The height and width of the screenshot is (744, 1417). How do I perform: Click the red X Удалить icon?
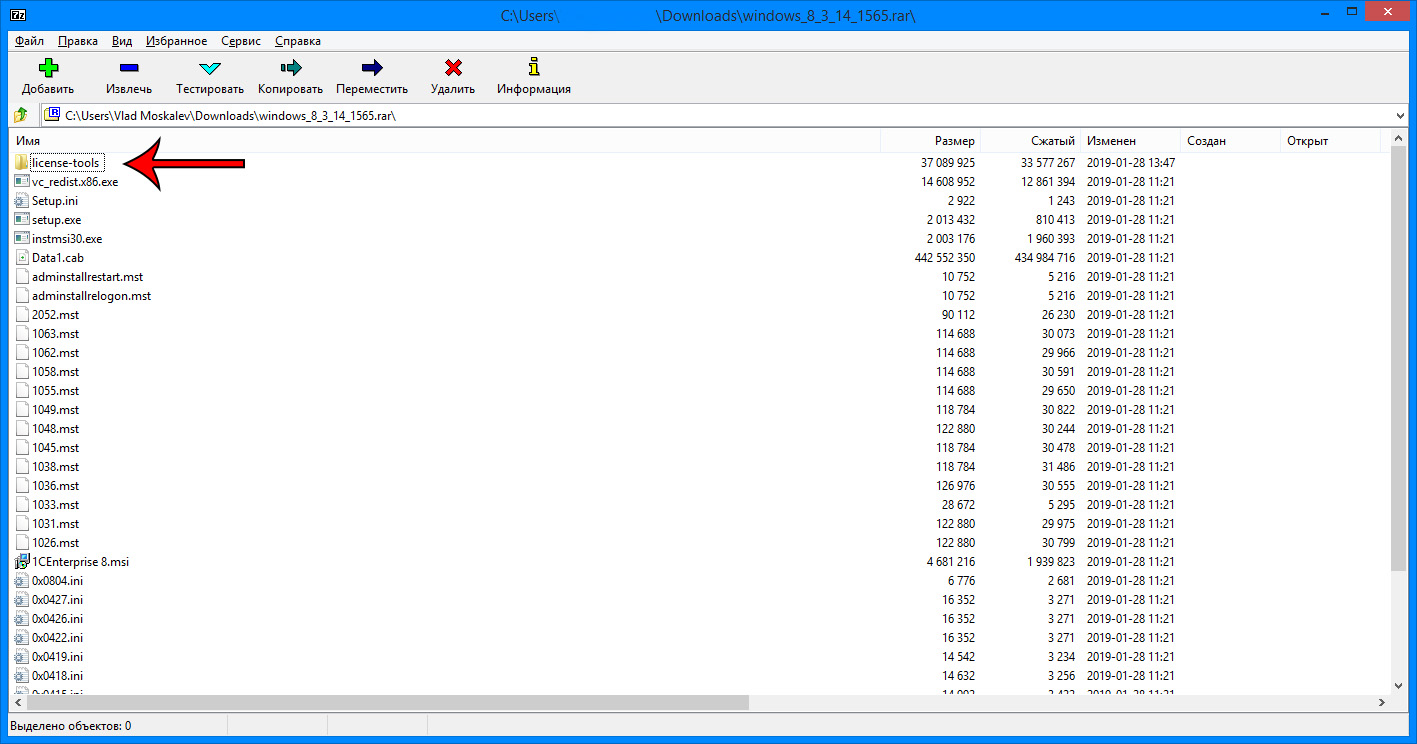tap(453, 68)
